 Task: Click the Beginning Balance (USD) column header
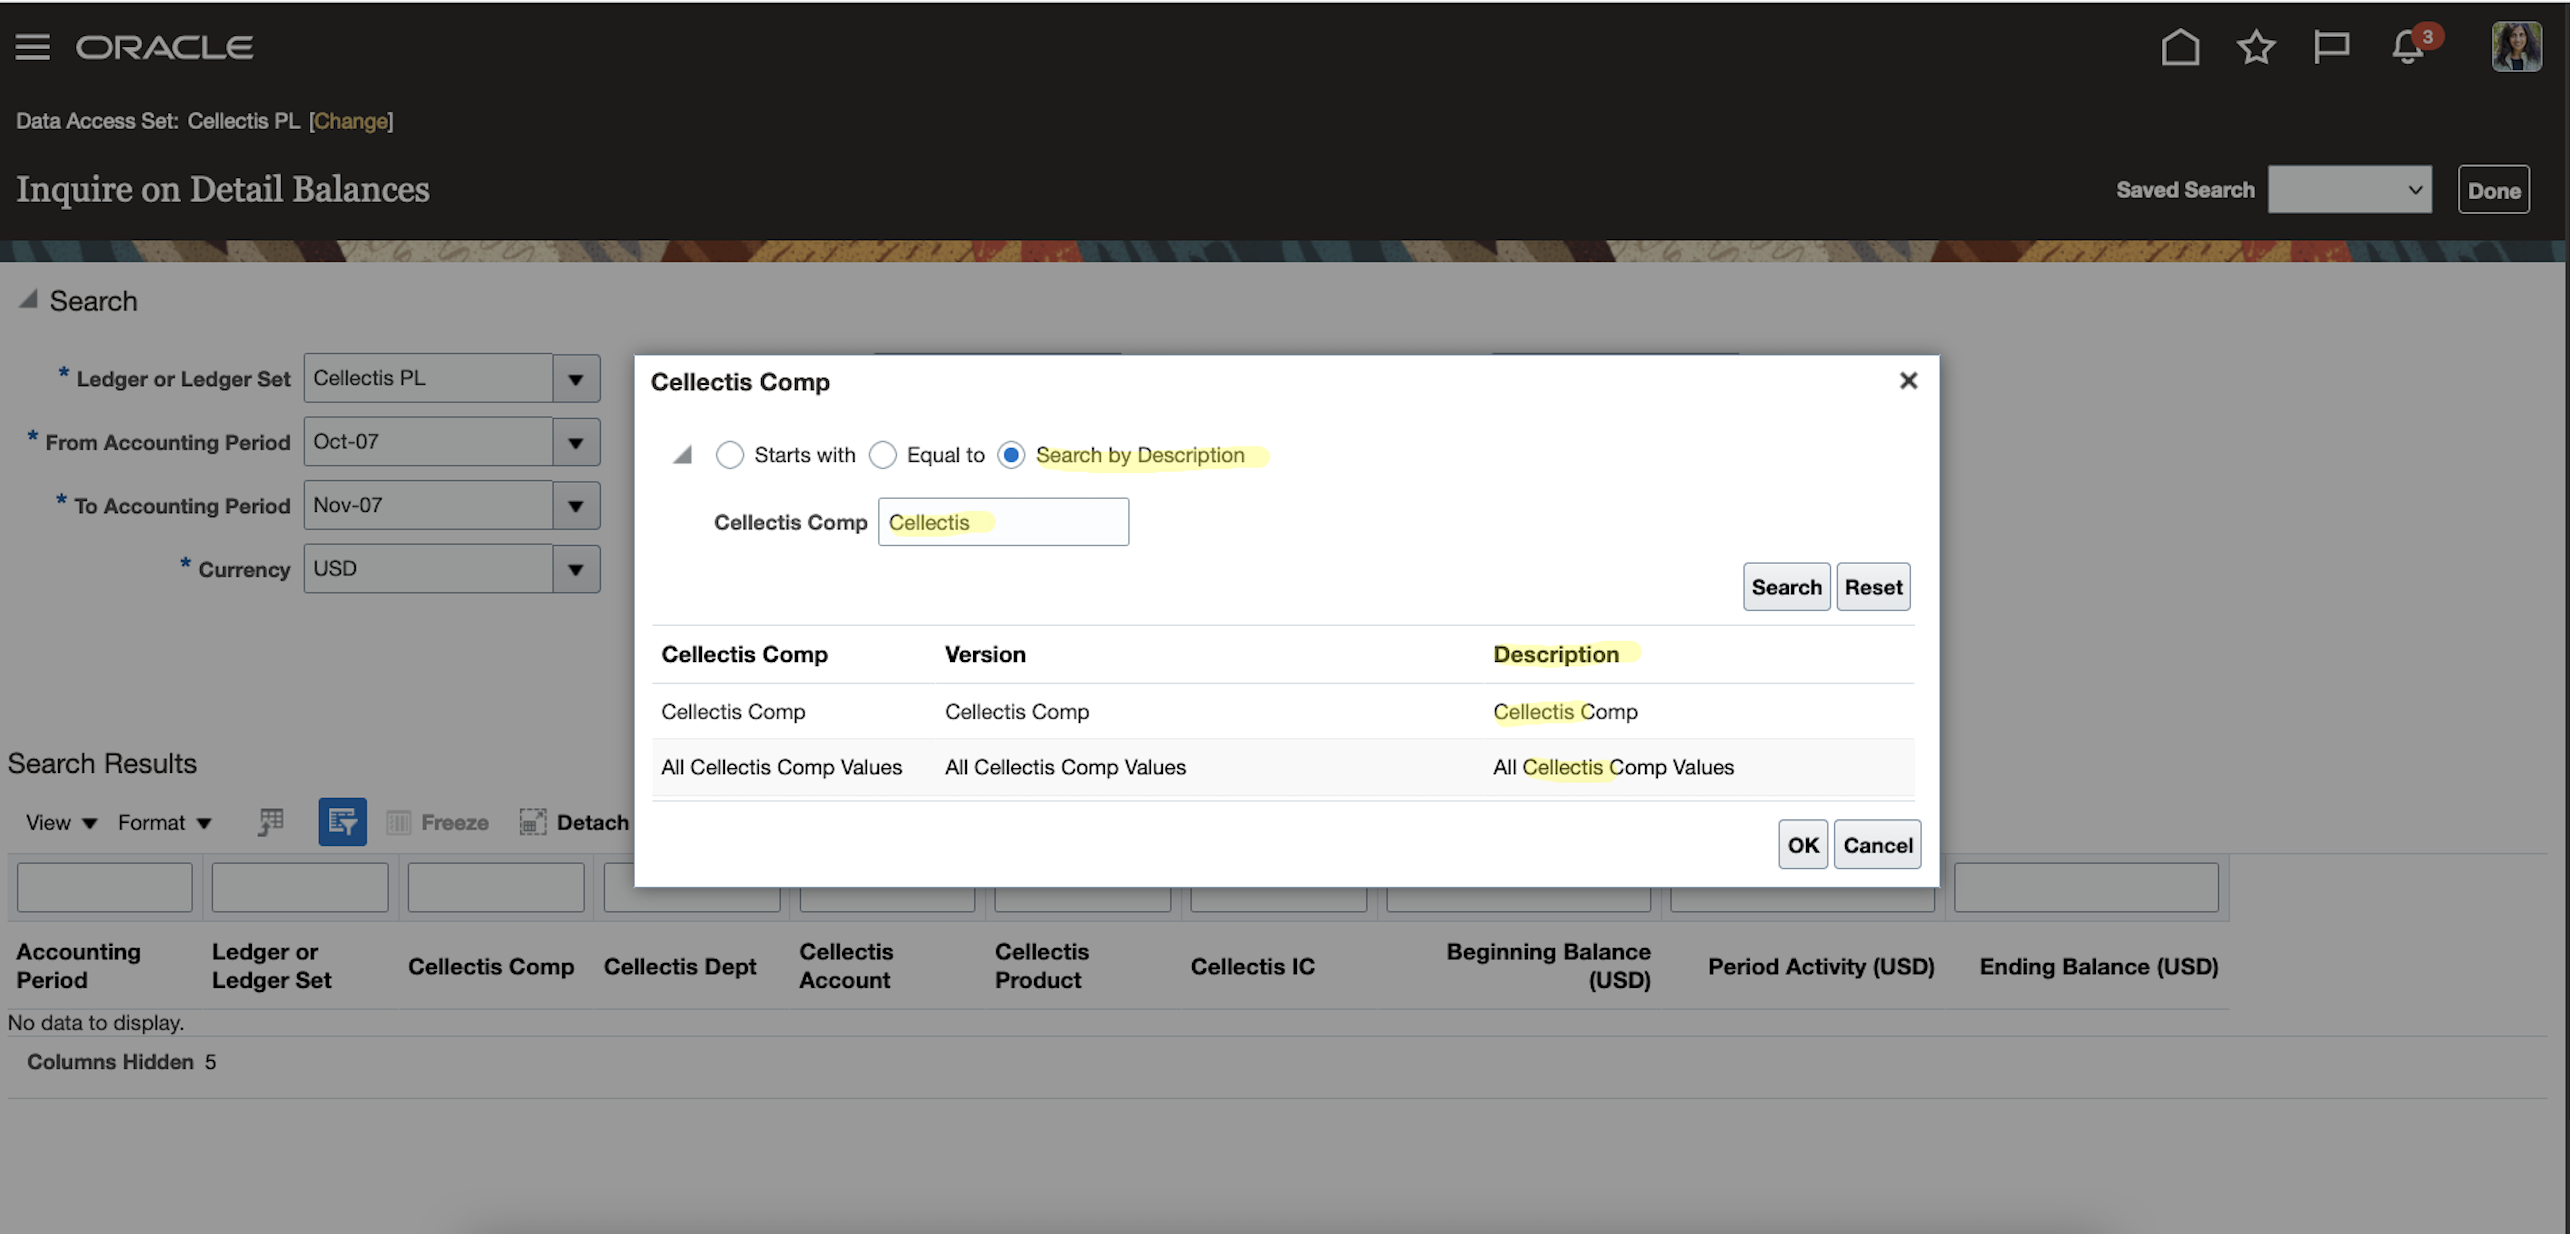[1548, 966]
